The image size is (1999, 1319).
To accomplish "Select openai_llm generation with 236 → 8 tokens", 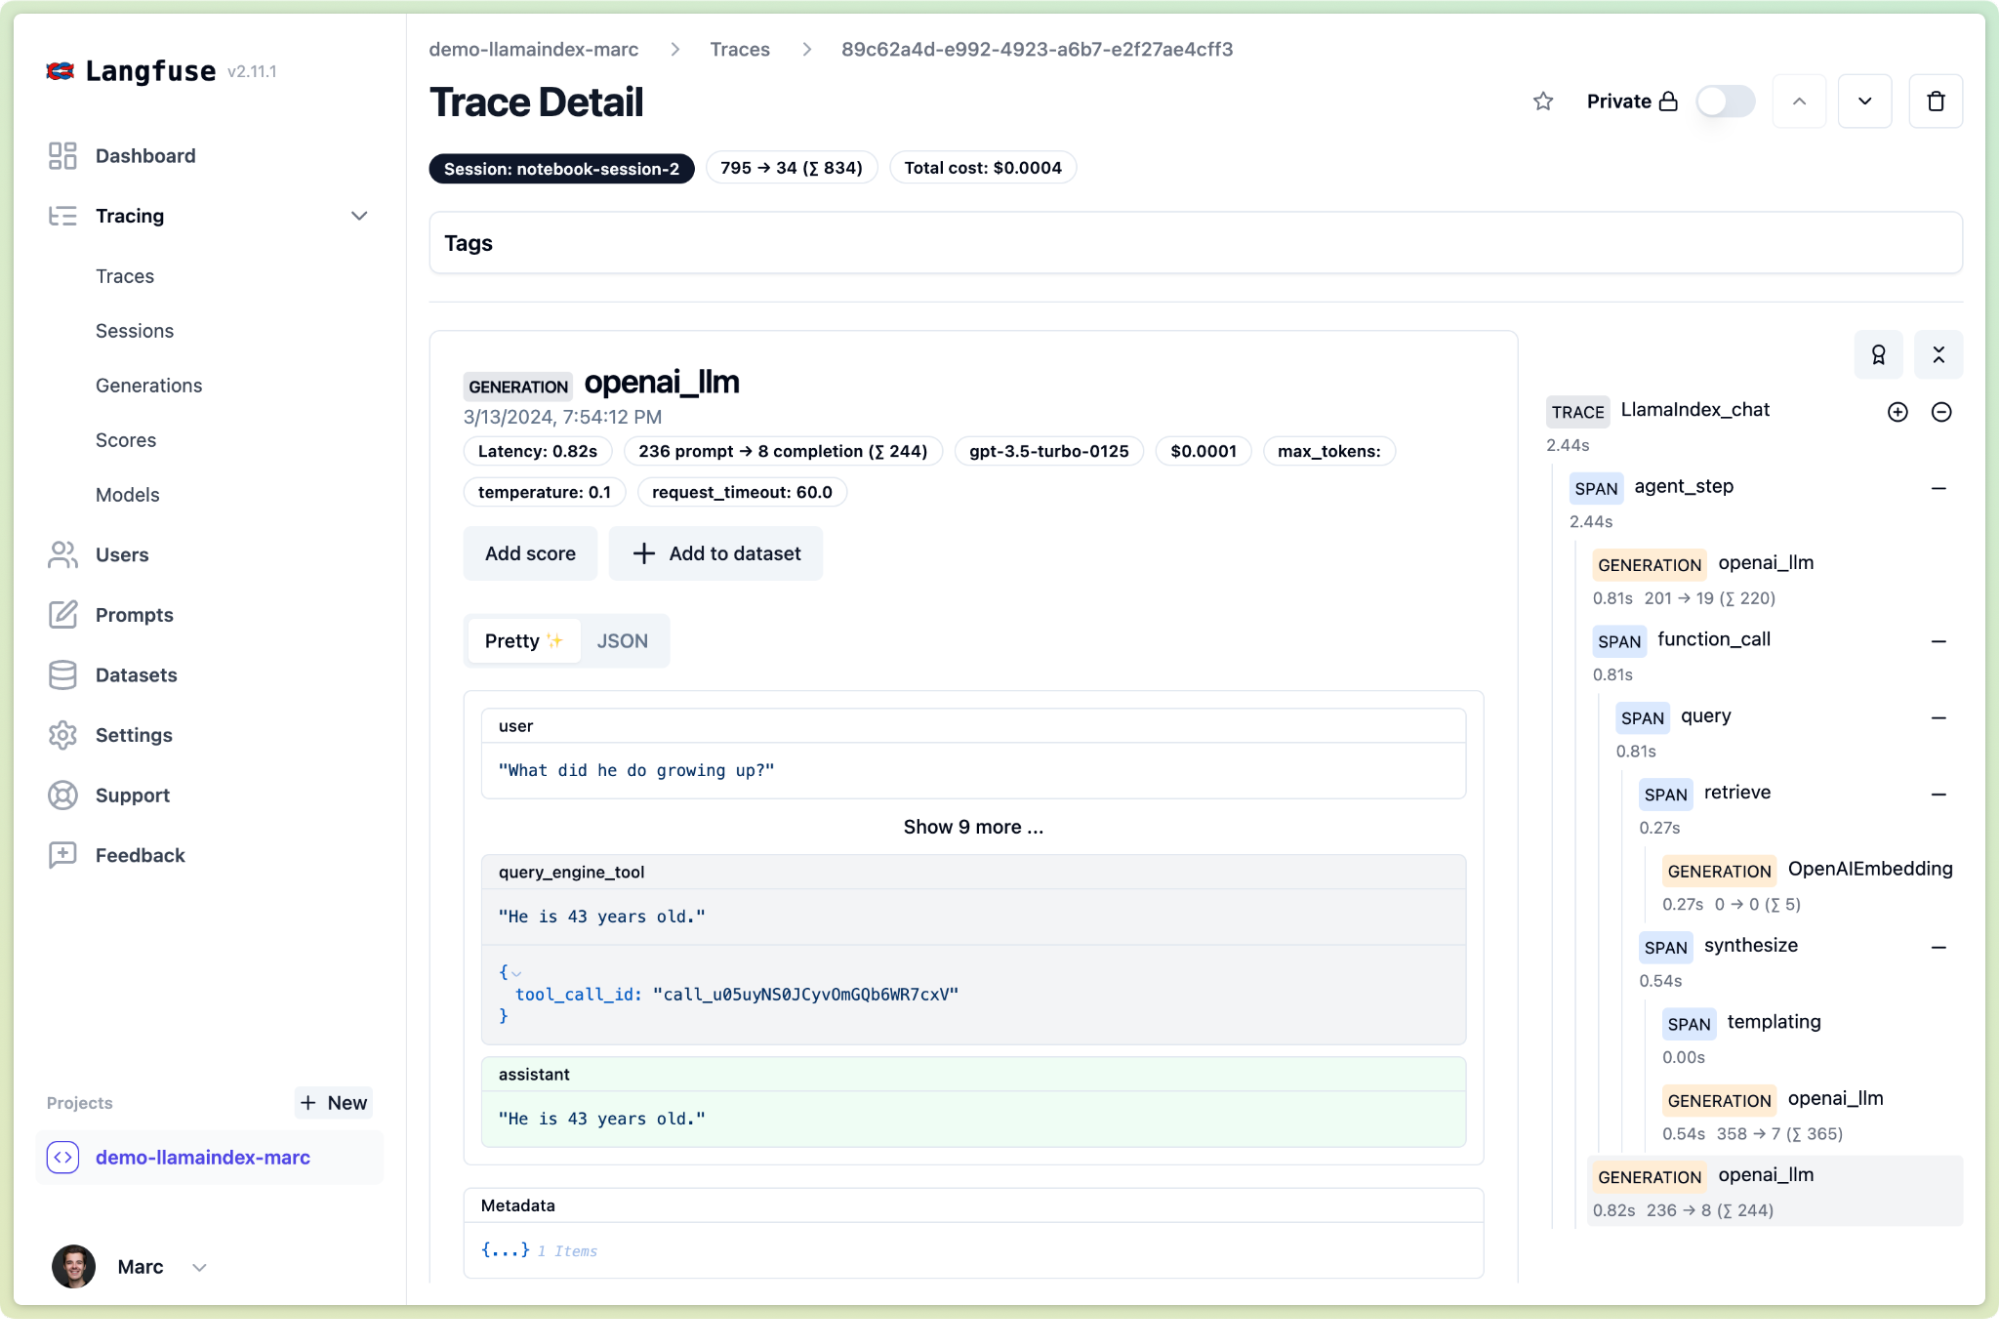I will tap(1775, 1191).
